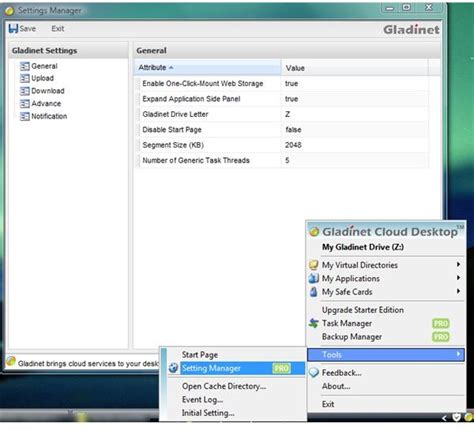Open My Gladinet Drive (Z:)
Viewport: 474px width, 431px height.
pyautogui.click(x=363, y=247)
